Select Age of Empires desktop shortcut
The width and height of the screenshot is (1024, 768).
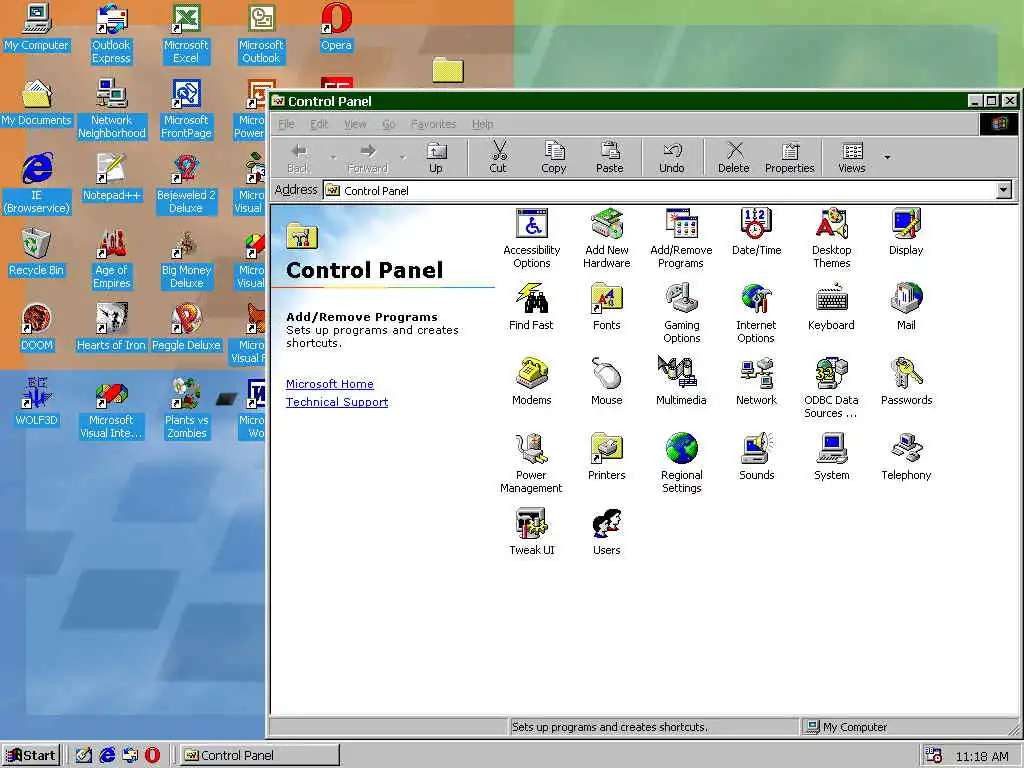click(x=112, y=259)
